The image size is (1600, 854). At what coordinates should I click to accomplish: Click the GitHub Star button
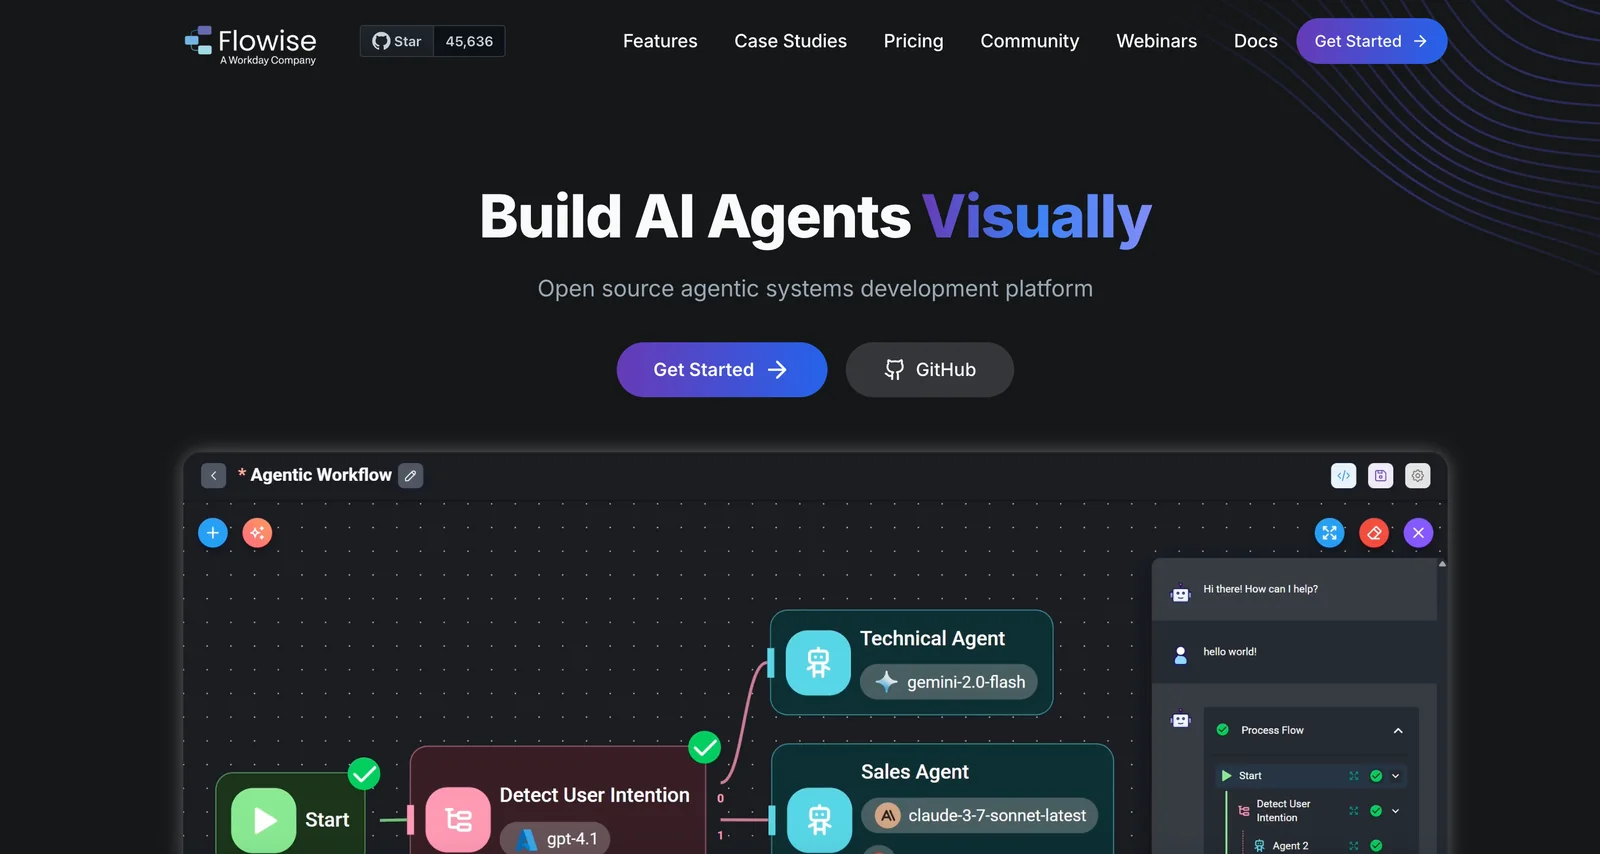click(x=397, y=41)
